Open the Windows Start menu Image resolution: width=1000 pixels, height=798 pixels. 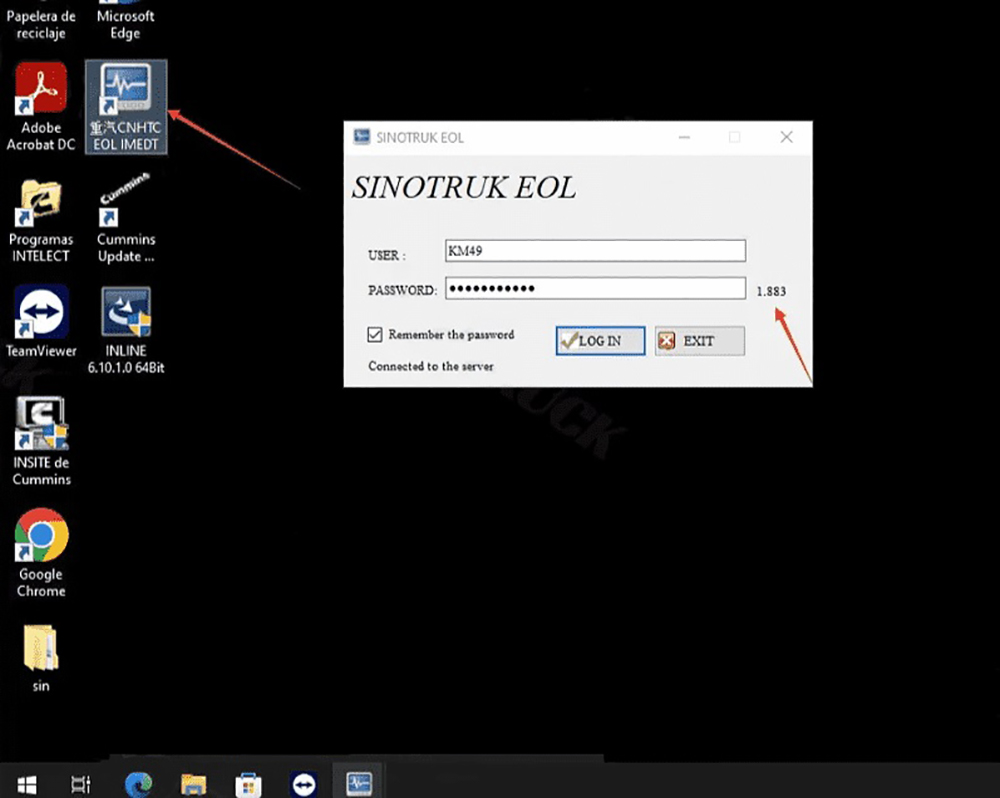coord(27,783)
